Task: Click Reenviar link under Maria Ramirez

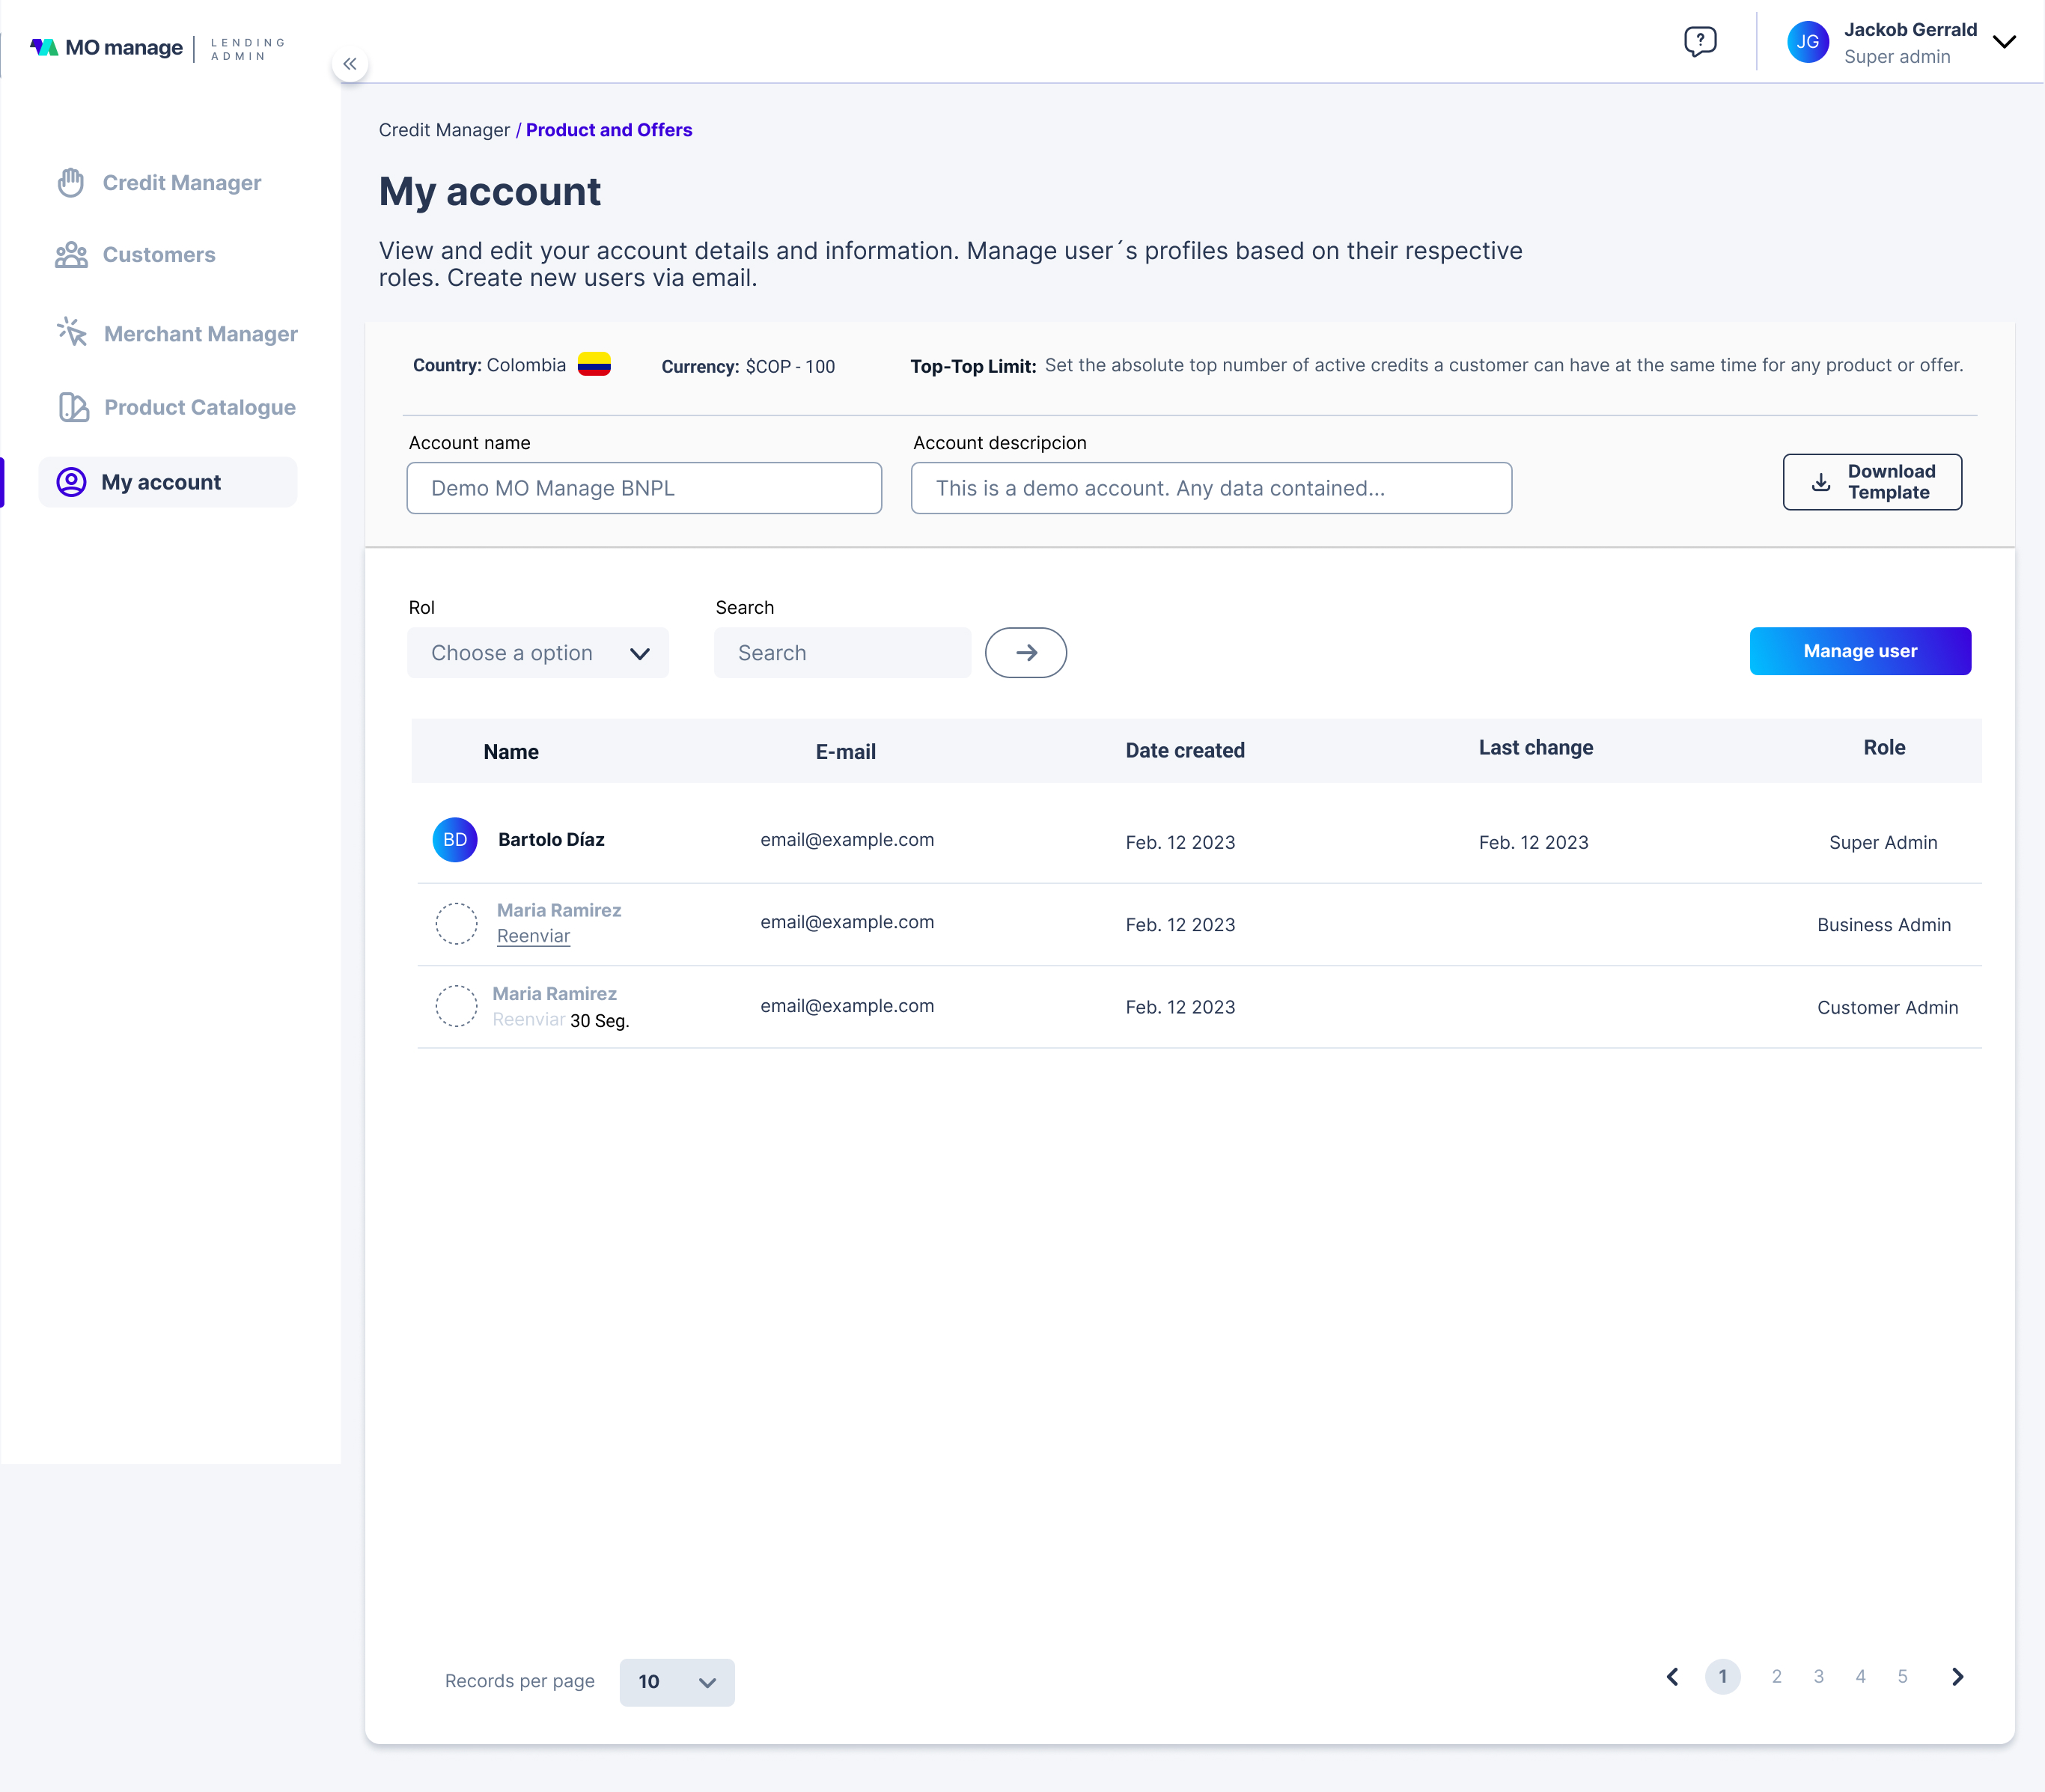Action: (x=533, y=936)
